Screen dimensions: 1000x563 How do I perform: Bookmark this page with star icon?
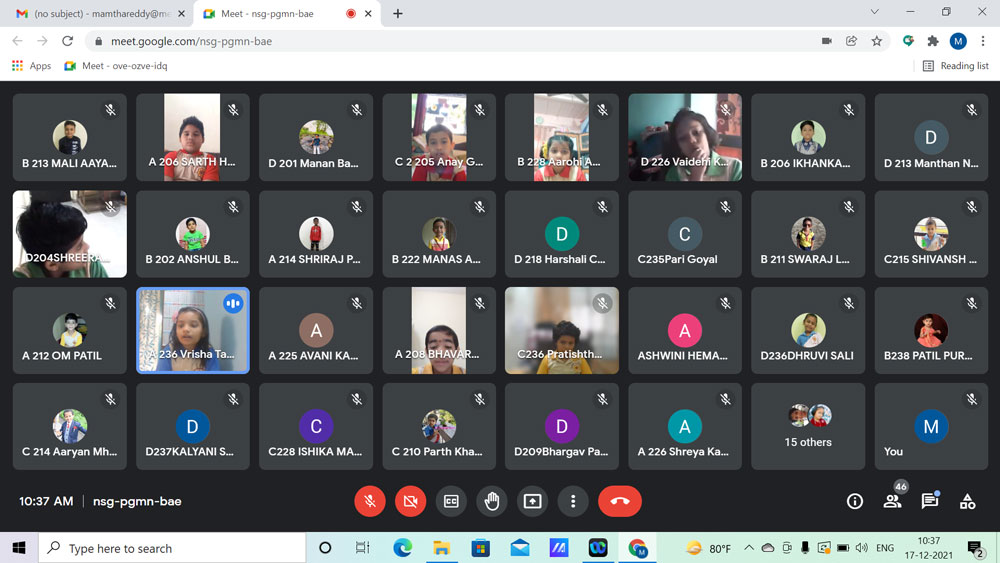pyautogui.click(x=877, y=41)
